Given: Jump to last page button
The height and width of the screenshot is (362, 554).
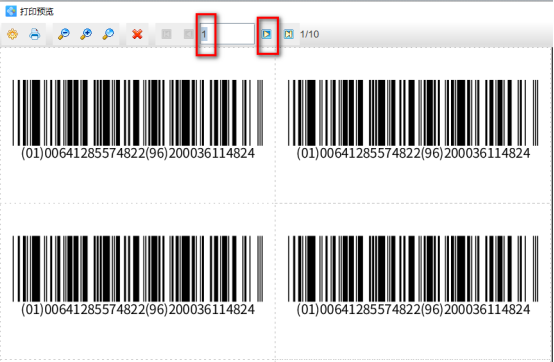Looking at the screenshot, I should pos(289,34).
